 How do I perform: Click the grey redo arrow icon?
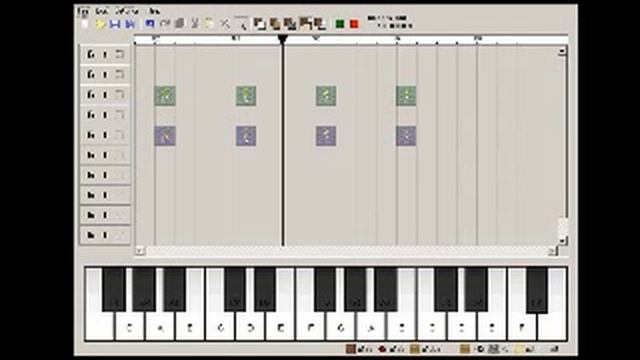pos(164,24)
